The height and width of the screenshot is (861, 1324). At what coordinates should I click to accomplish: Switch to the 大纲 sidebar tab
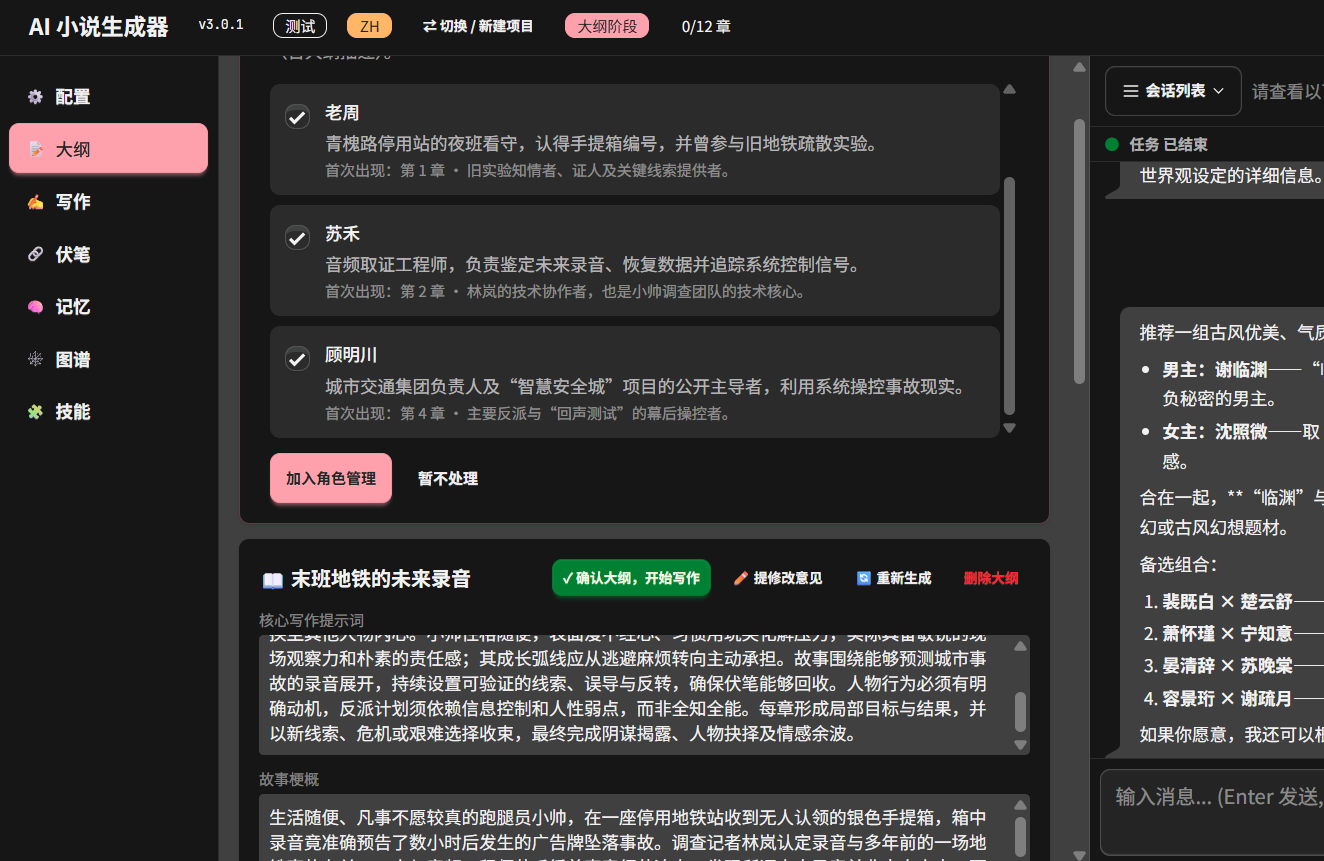click(108, 148)
